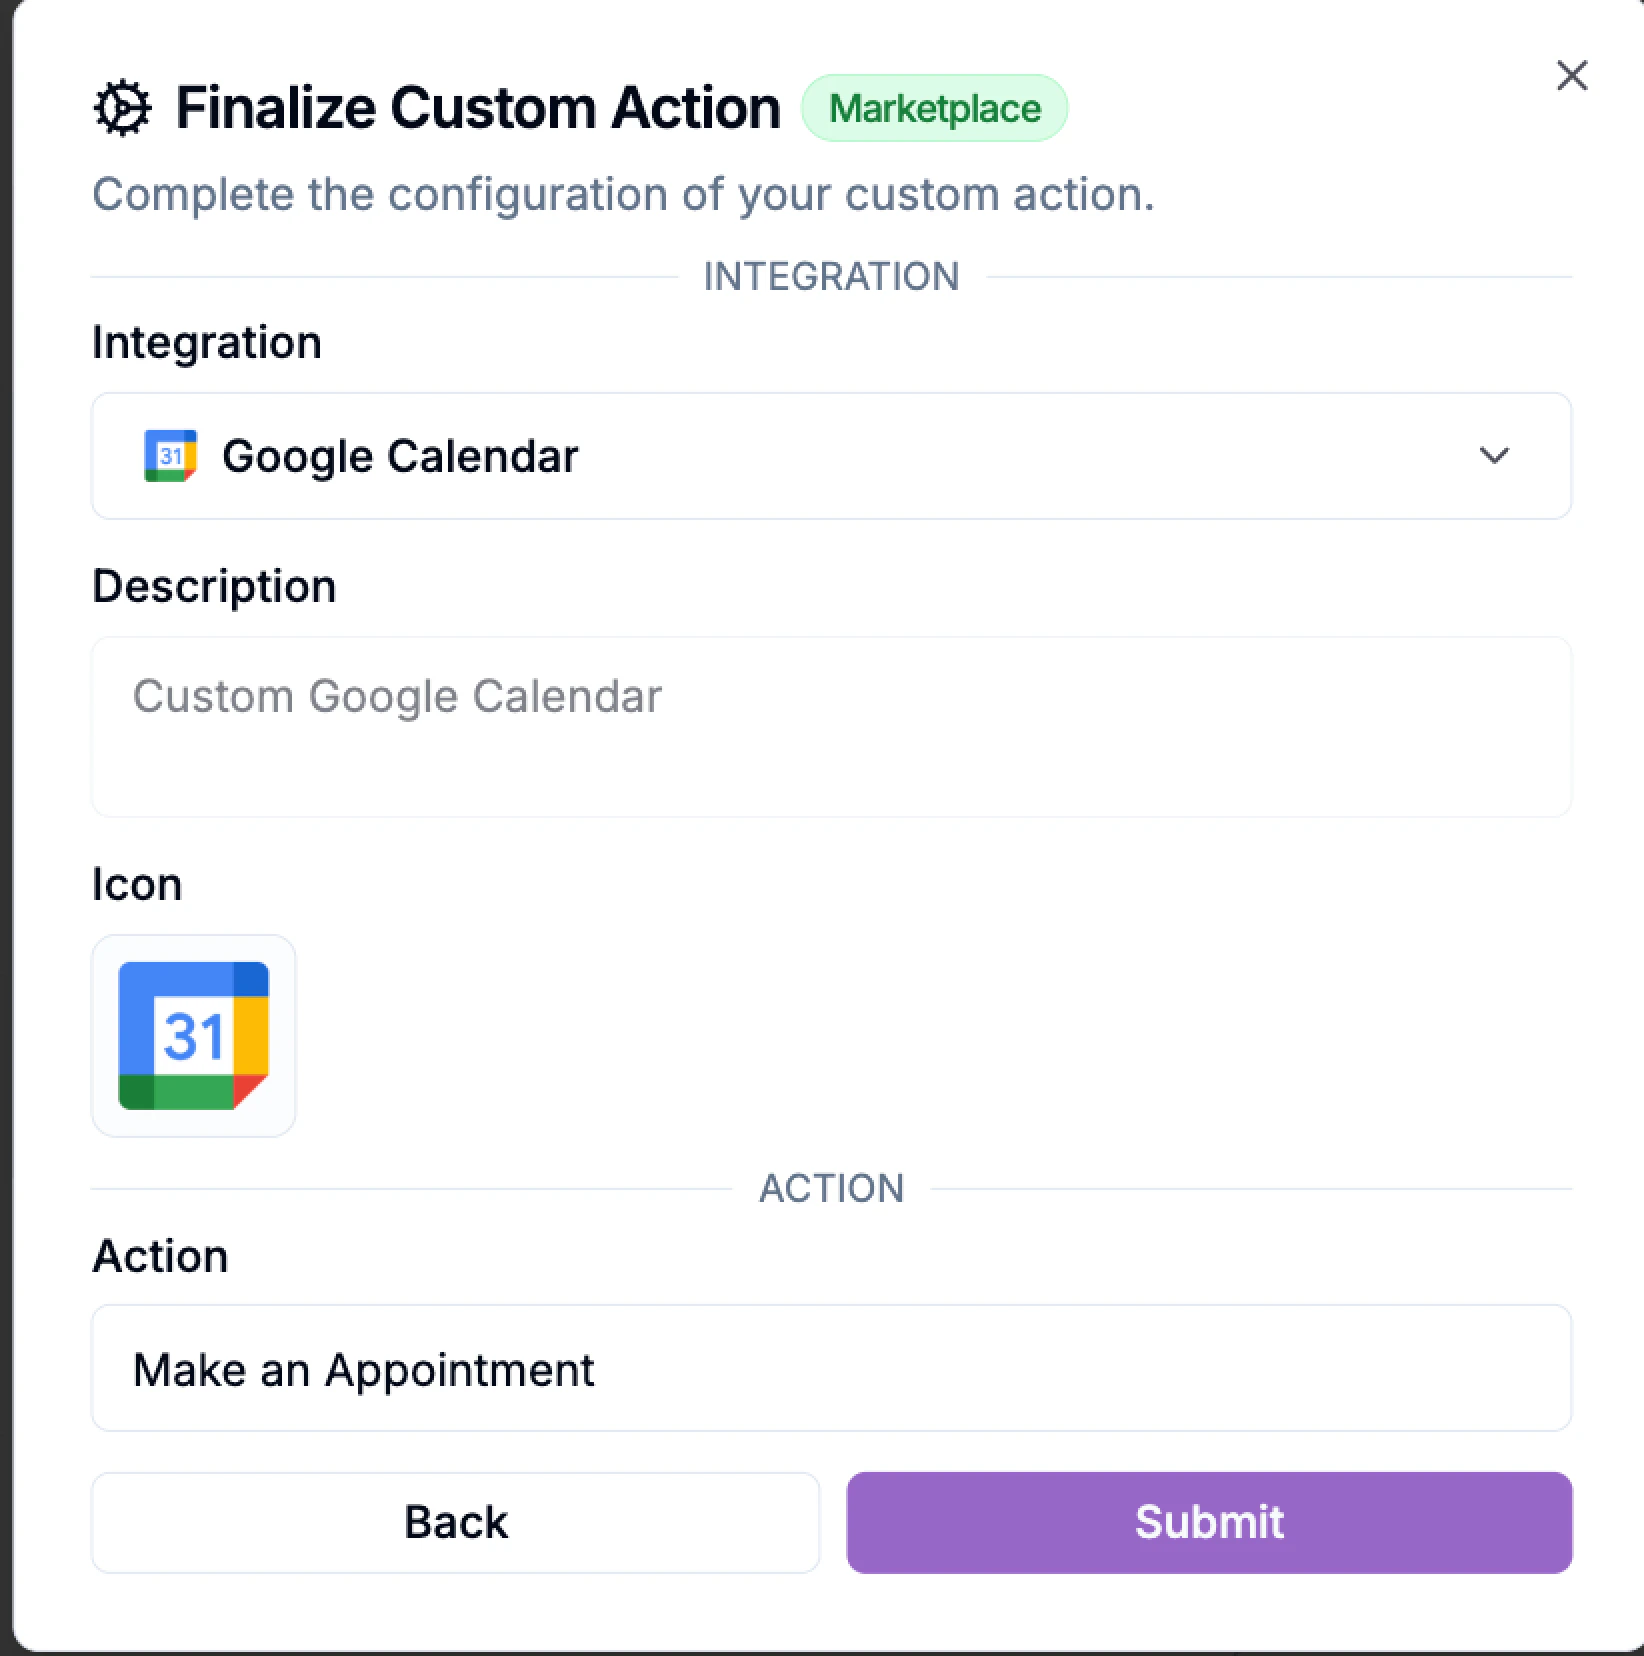Click the close X icon

click(x=1572, y=76)
